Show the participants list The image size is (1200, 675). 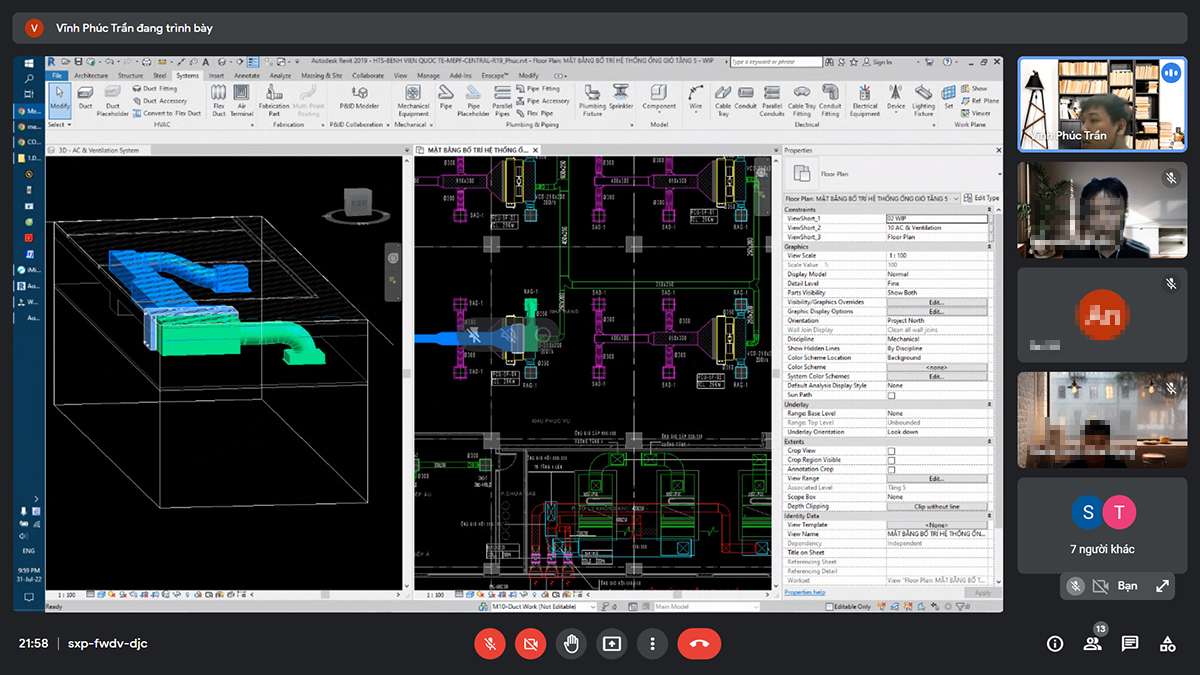[x=1092, y=643]
